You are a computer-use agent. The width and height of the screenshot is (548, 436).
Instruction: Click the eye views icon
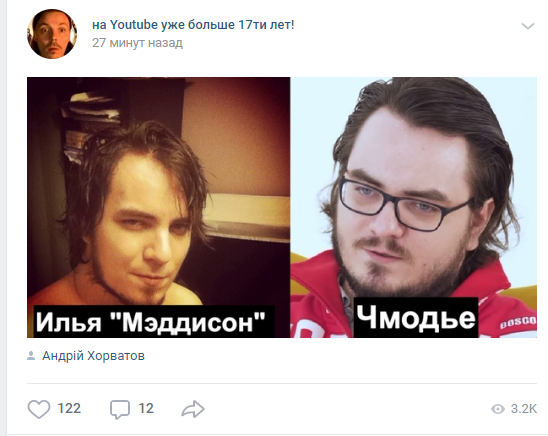click(498, 409)
